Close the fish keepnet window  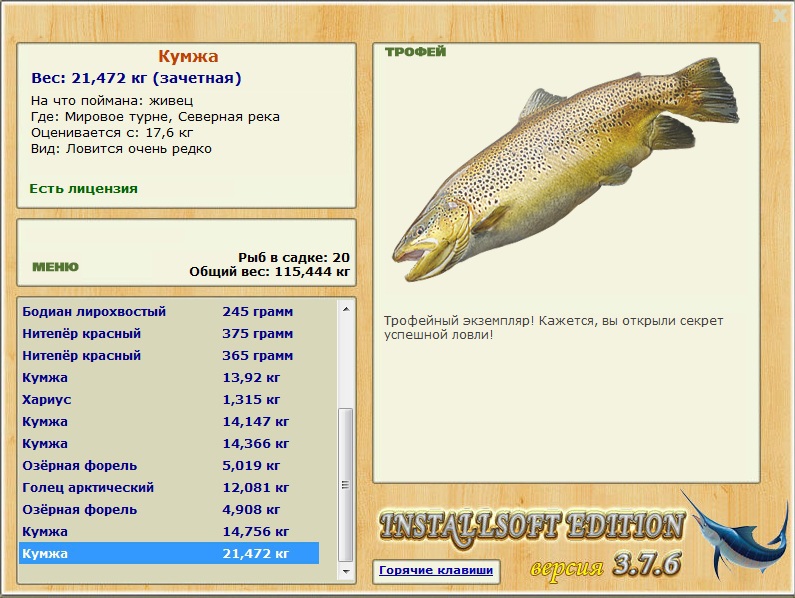click(781, 16)
